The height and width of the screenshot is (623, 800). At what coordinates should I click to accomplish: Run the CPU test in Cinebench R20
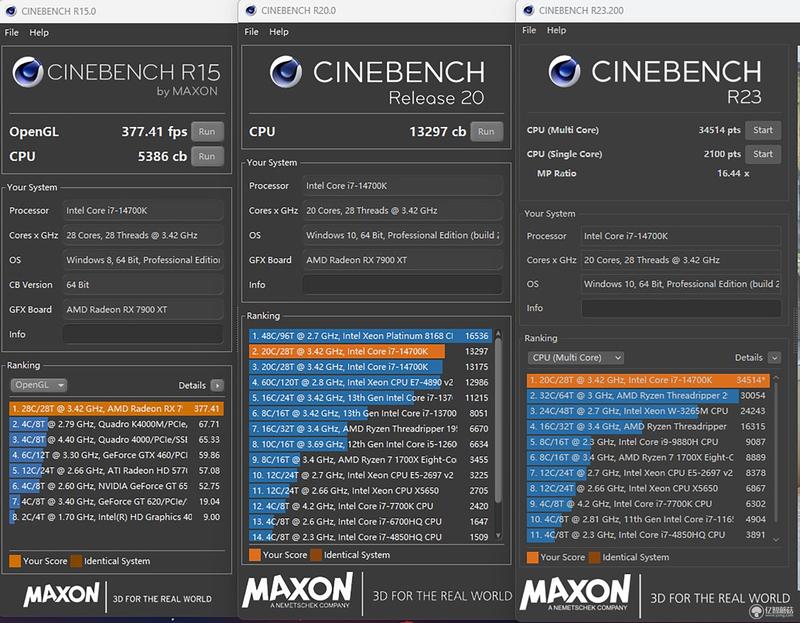[486, 132]
